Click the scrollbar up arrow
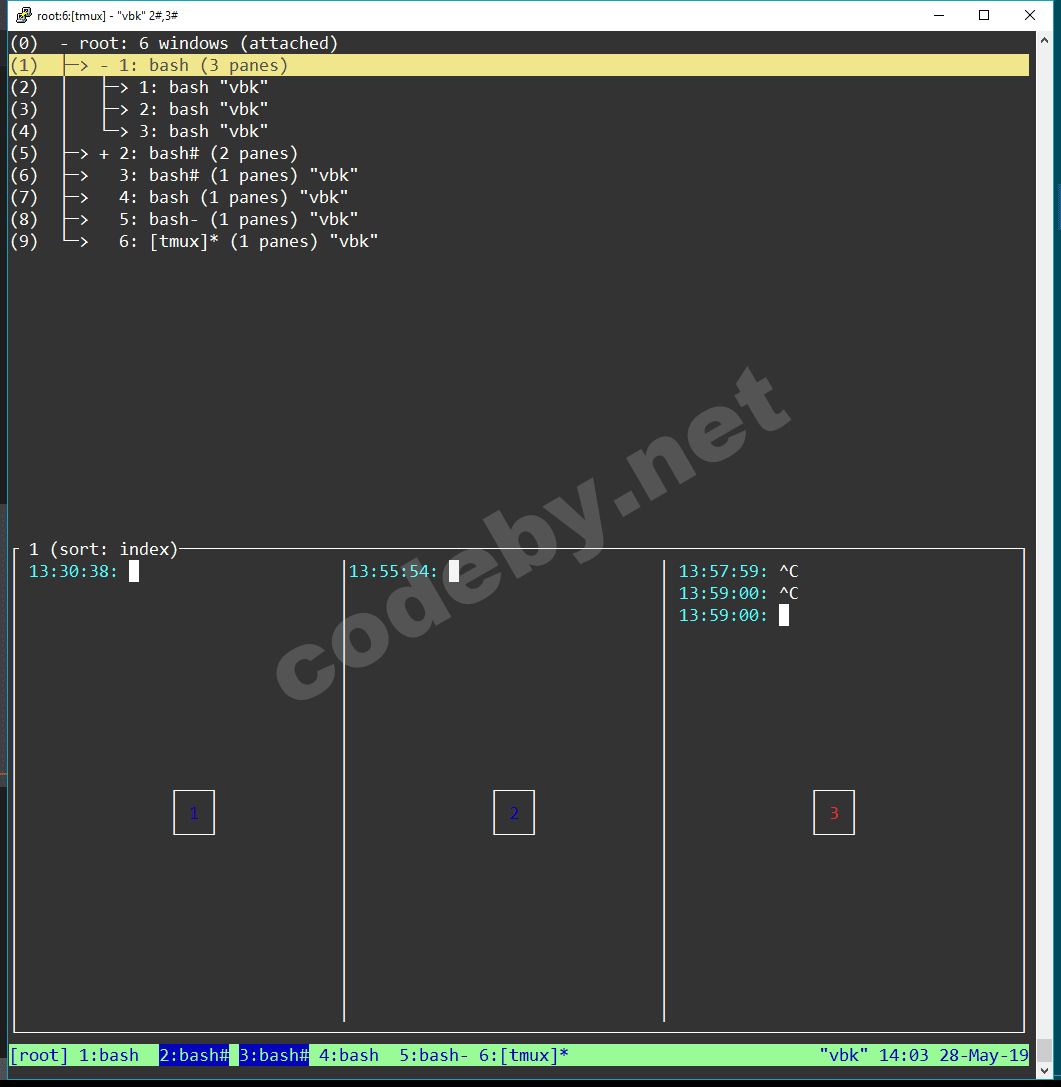Viewport: 1061px width, 1087px height. point(1044,40)
